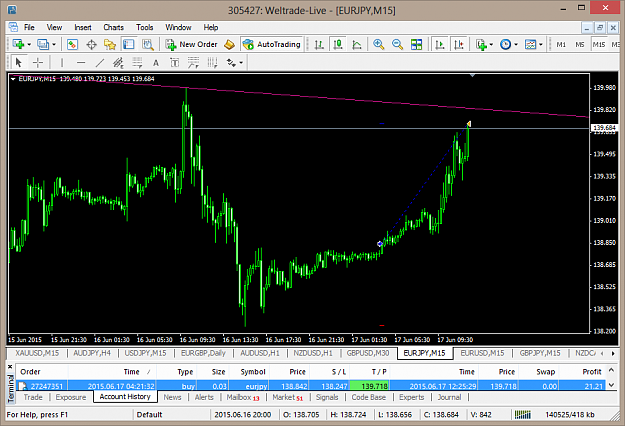
Task: Toggle the Terminal window icon
Action: (x=128, y=44)
